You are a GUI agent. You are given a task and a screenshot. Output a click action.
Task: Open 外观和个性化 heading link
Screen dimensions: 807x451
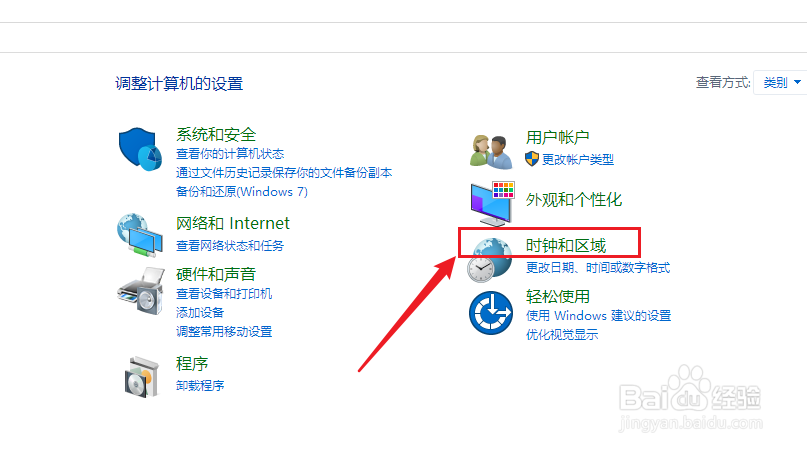pos(574,200)
